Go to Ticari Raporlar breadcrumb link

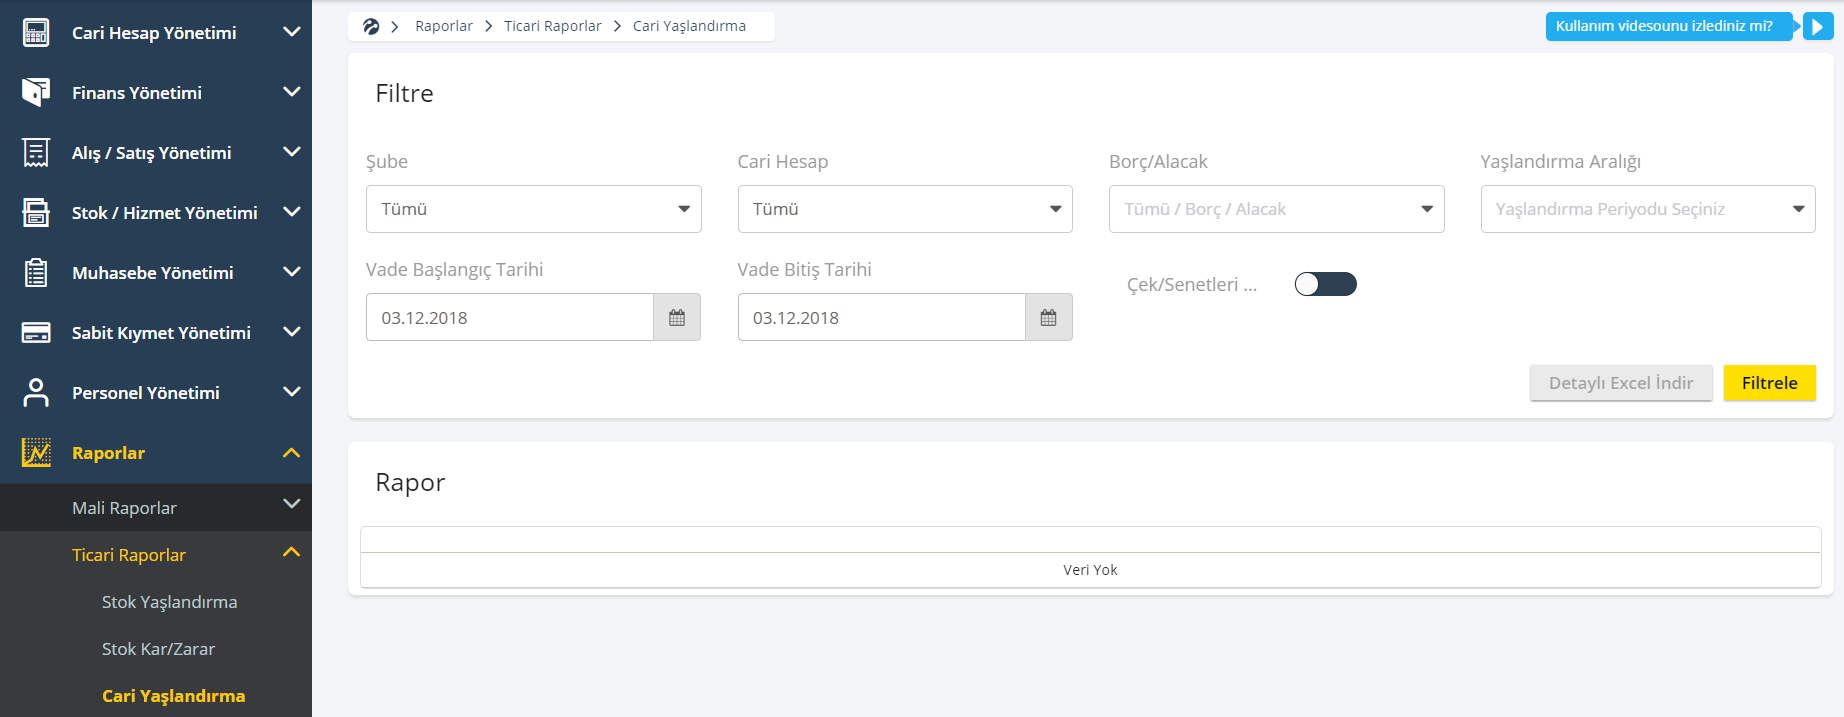(x=553, y=26)
